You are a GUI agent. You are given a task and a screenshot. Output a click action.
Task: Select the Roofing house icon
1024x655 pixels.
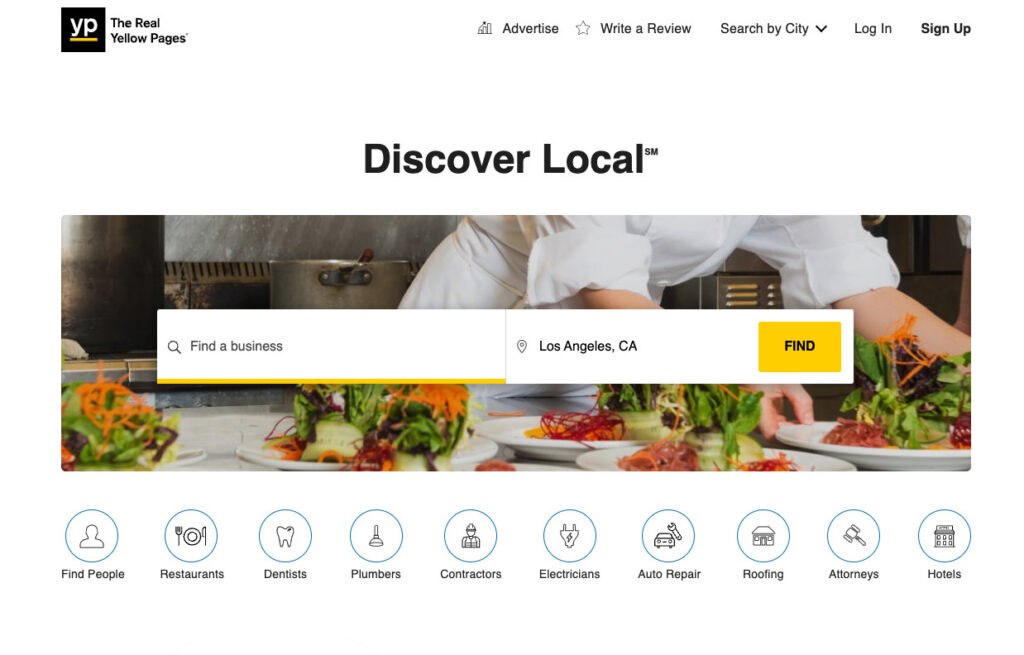click(763, 535)
